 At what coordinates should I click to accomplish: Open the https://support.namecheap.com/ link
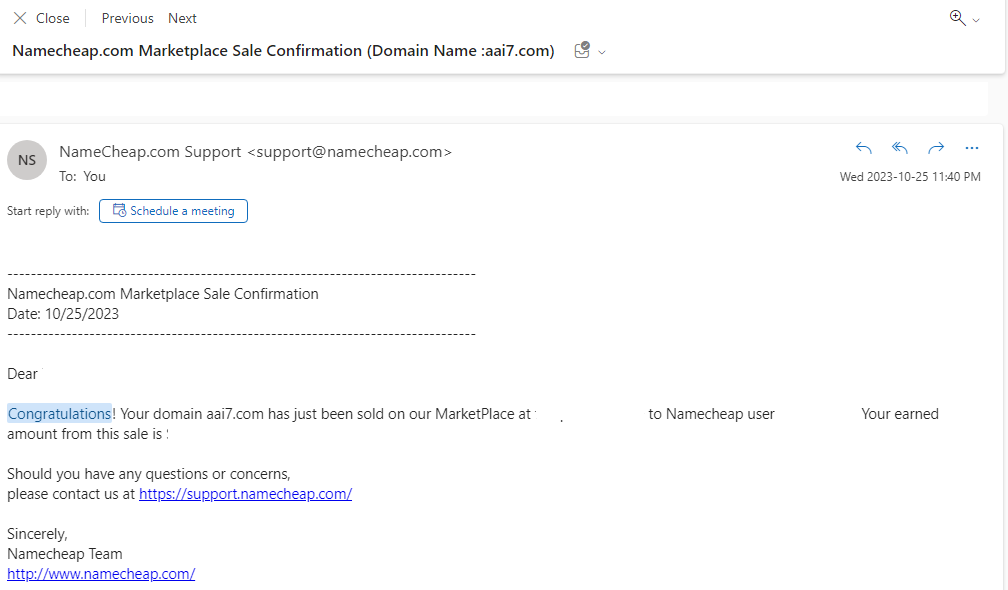[x=246, y=494]
